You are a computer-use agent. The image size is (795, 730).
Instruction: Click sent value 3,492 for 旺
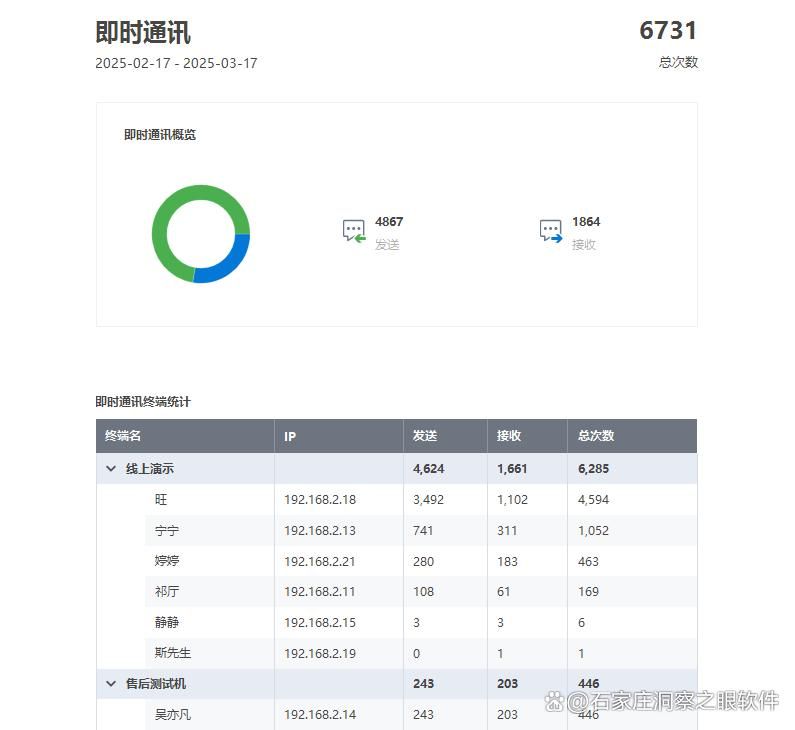tap(428, 500)
